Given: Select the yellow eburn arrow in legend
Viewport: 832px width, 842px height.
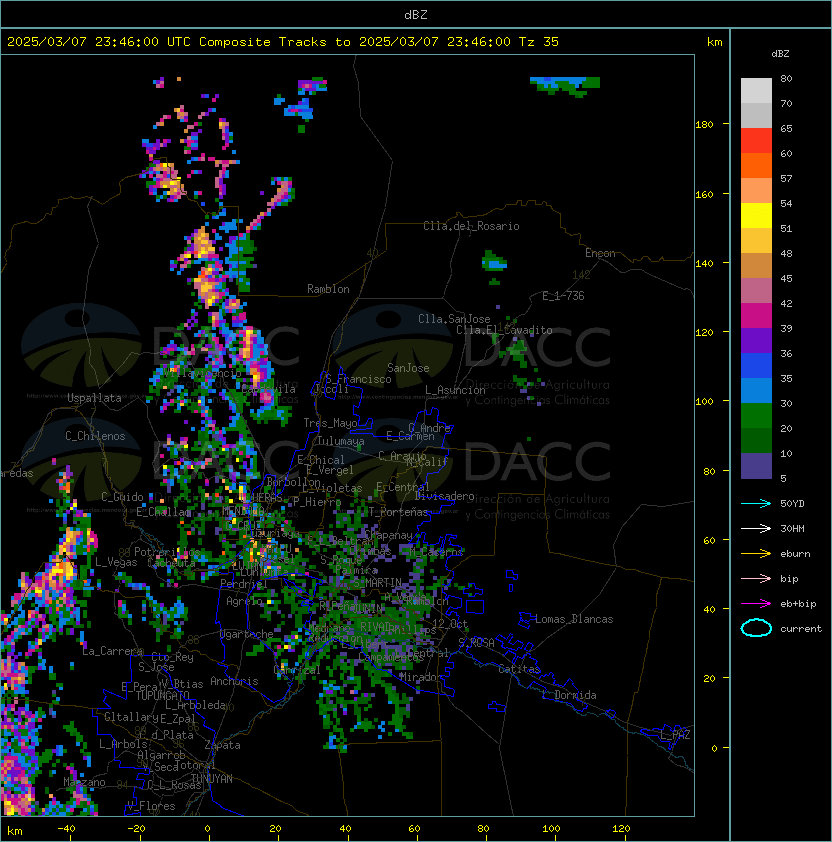Looking at the screenshot, I should pyautogui.click(x=756, y=554).
